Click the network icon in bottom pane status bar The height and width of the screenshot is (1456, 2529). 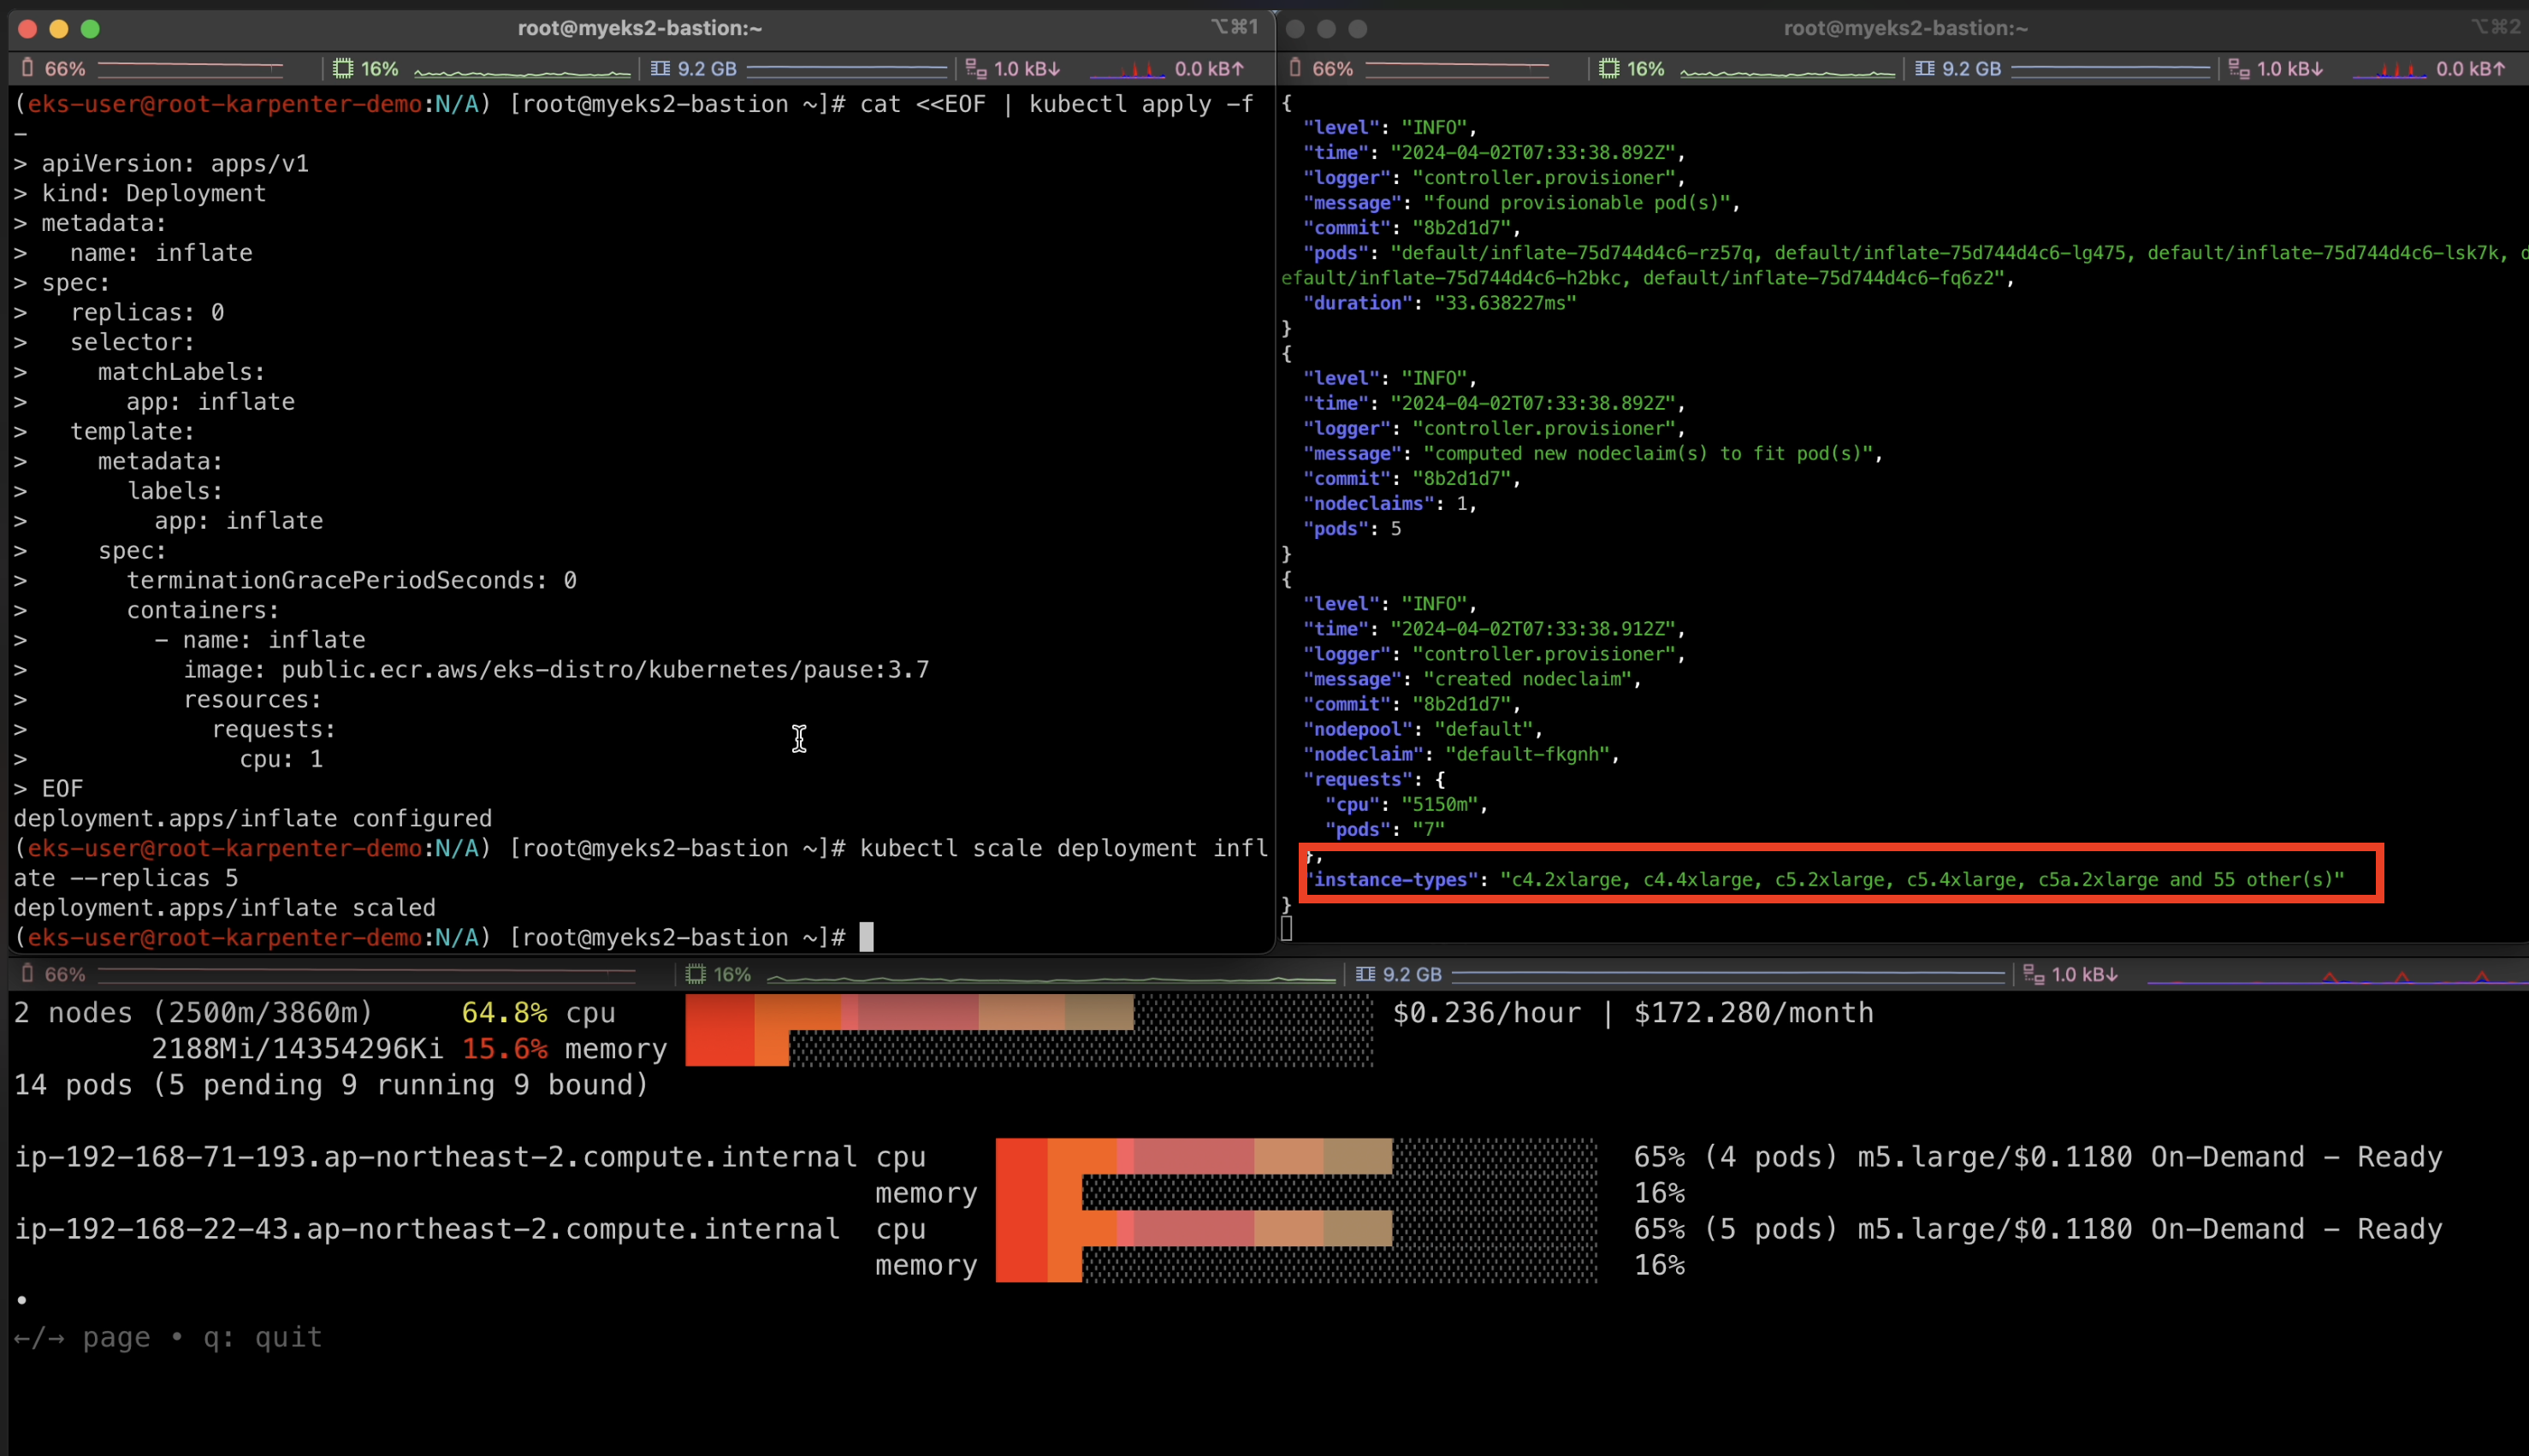click(x=2033, y=974)
